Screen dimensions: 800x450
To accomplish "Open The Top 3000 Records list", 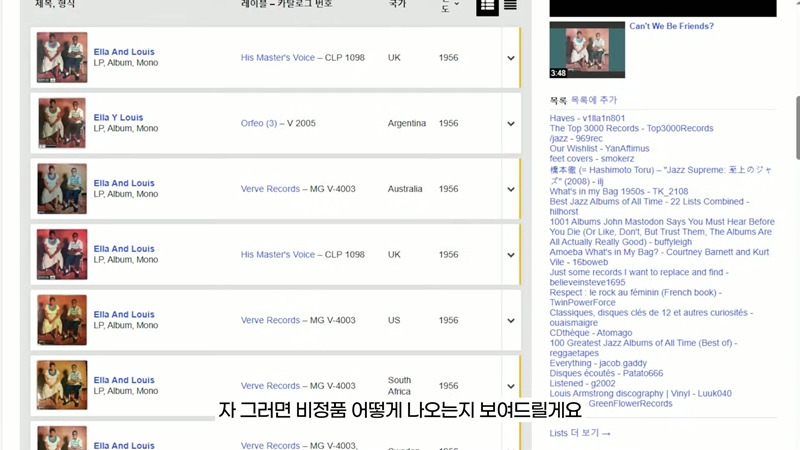I will coord(631,129).
